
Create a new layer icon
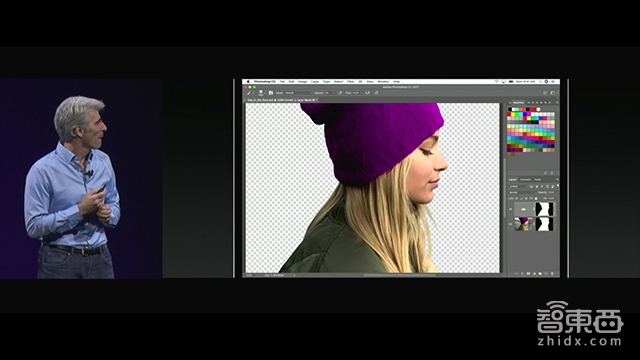tap(546, 273)
